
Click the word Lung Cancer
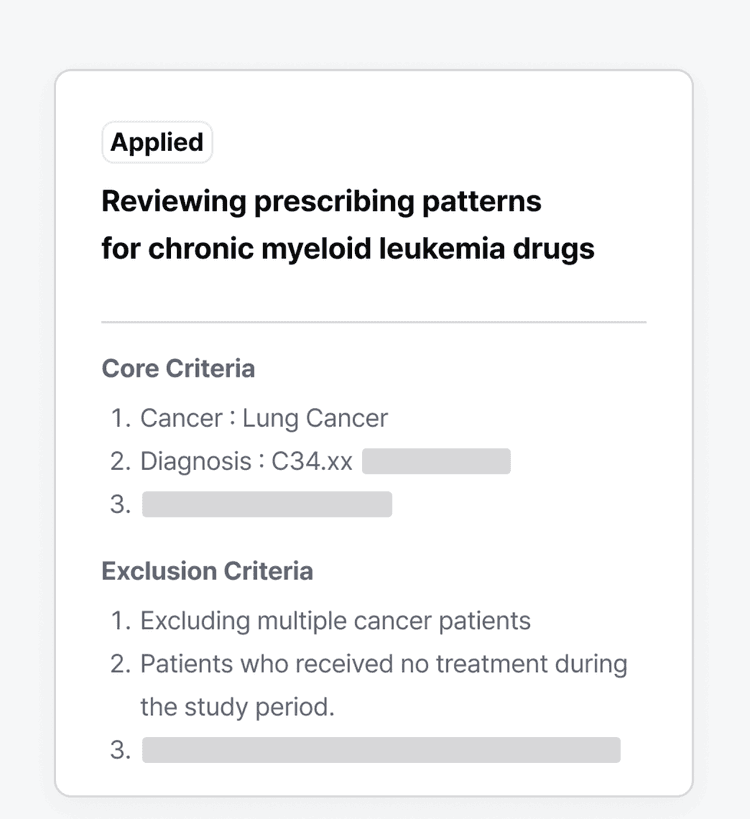[315, 418]
